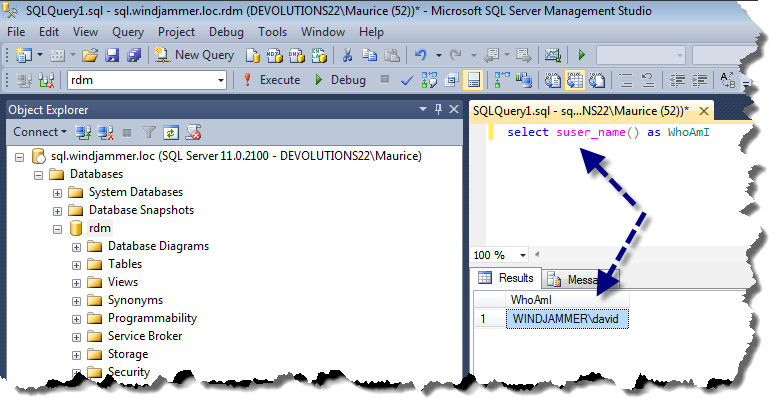
Task: Toggle Include Actual Execution Plan
Action: pyautogui.click(x=502, y=80)
